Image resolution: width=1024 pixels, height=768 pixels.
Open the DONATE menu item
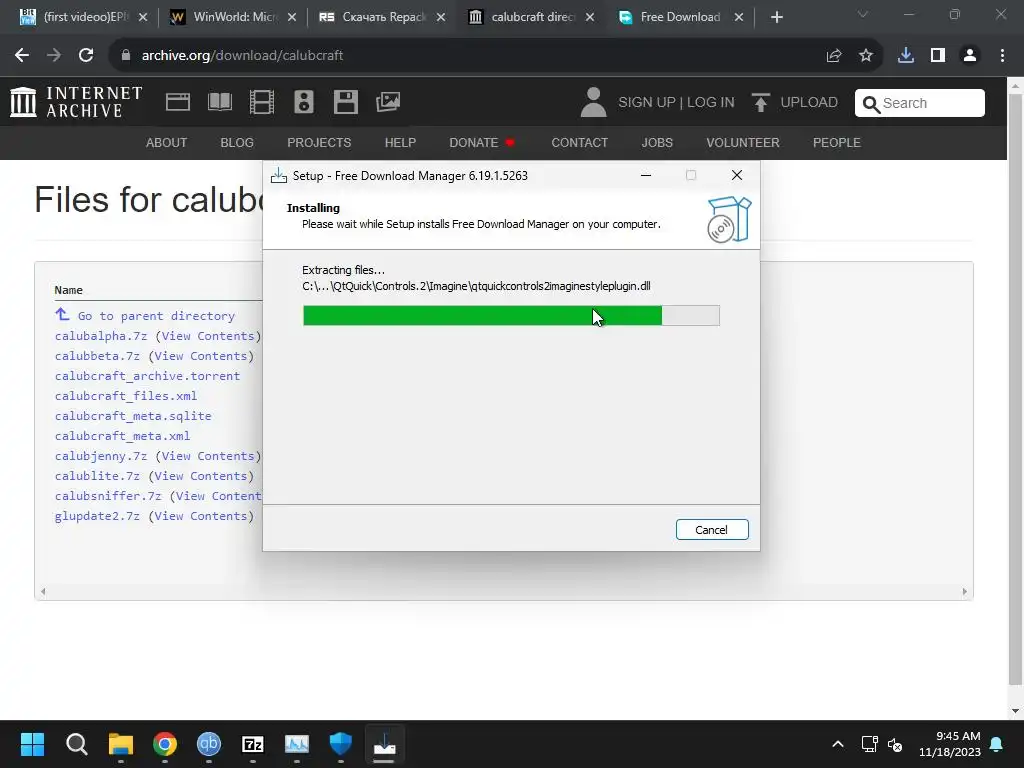coord(481,142)
